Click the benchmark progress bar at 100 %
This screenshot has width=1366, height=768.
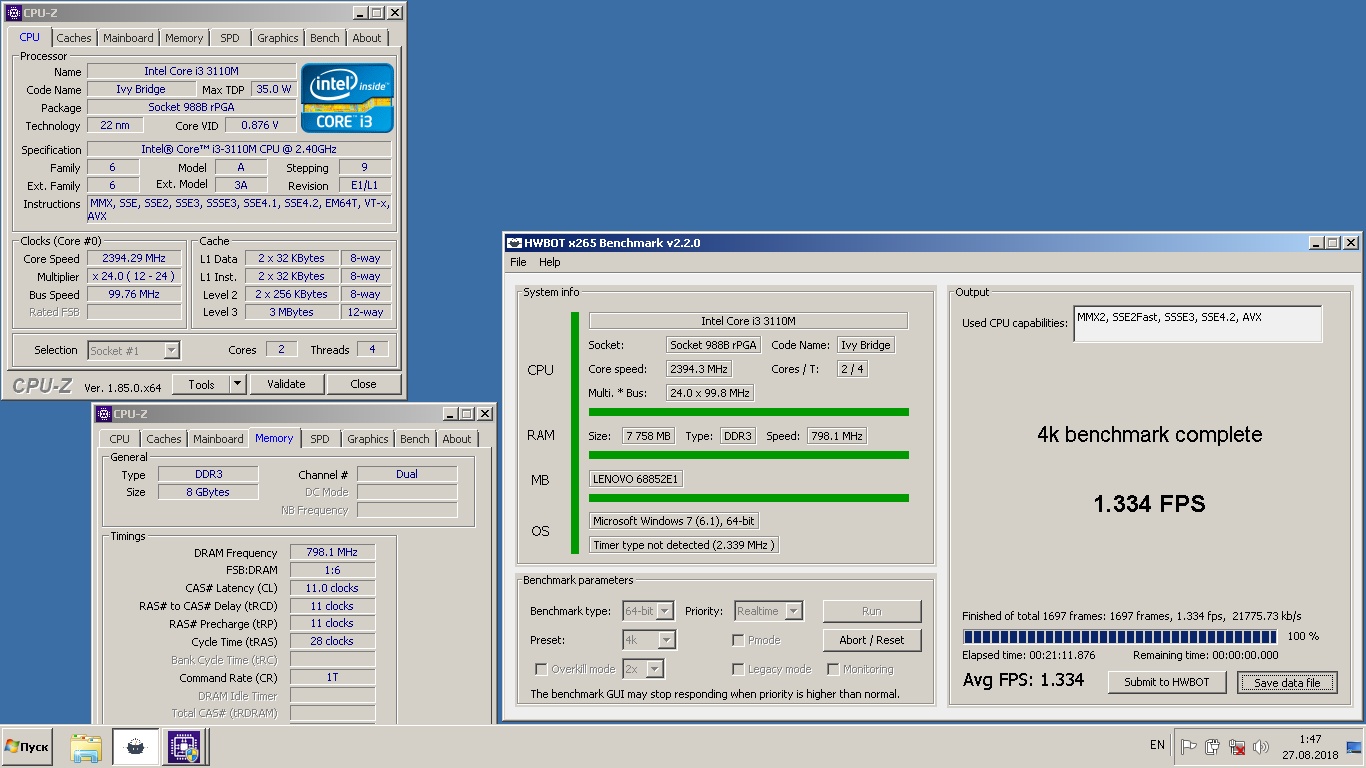click(x=1120, y=636)
